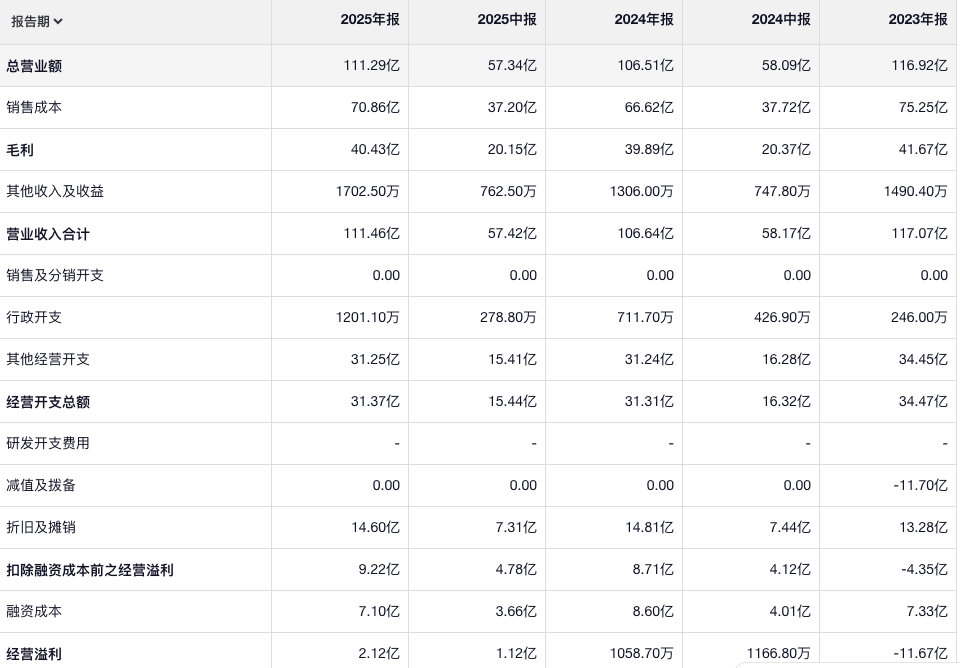Click the 研发开支费用 row label

pyautogui.click(x=48, y=443)
